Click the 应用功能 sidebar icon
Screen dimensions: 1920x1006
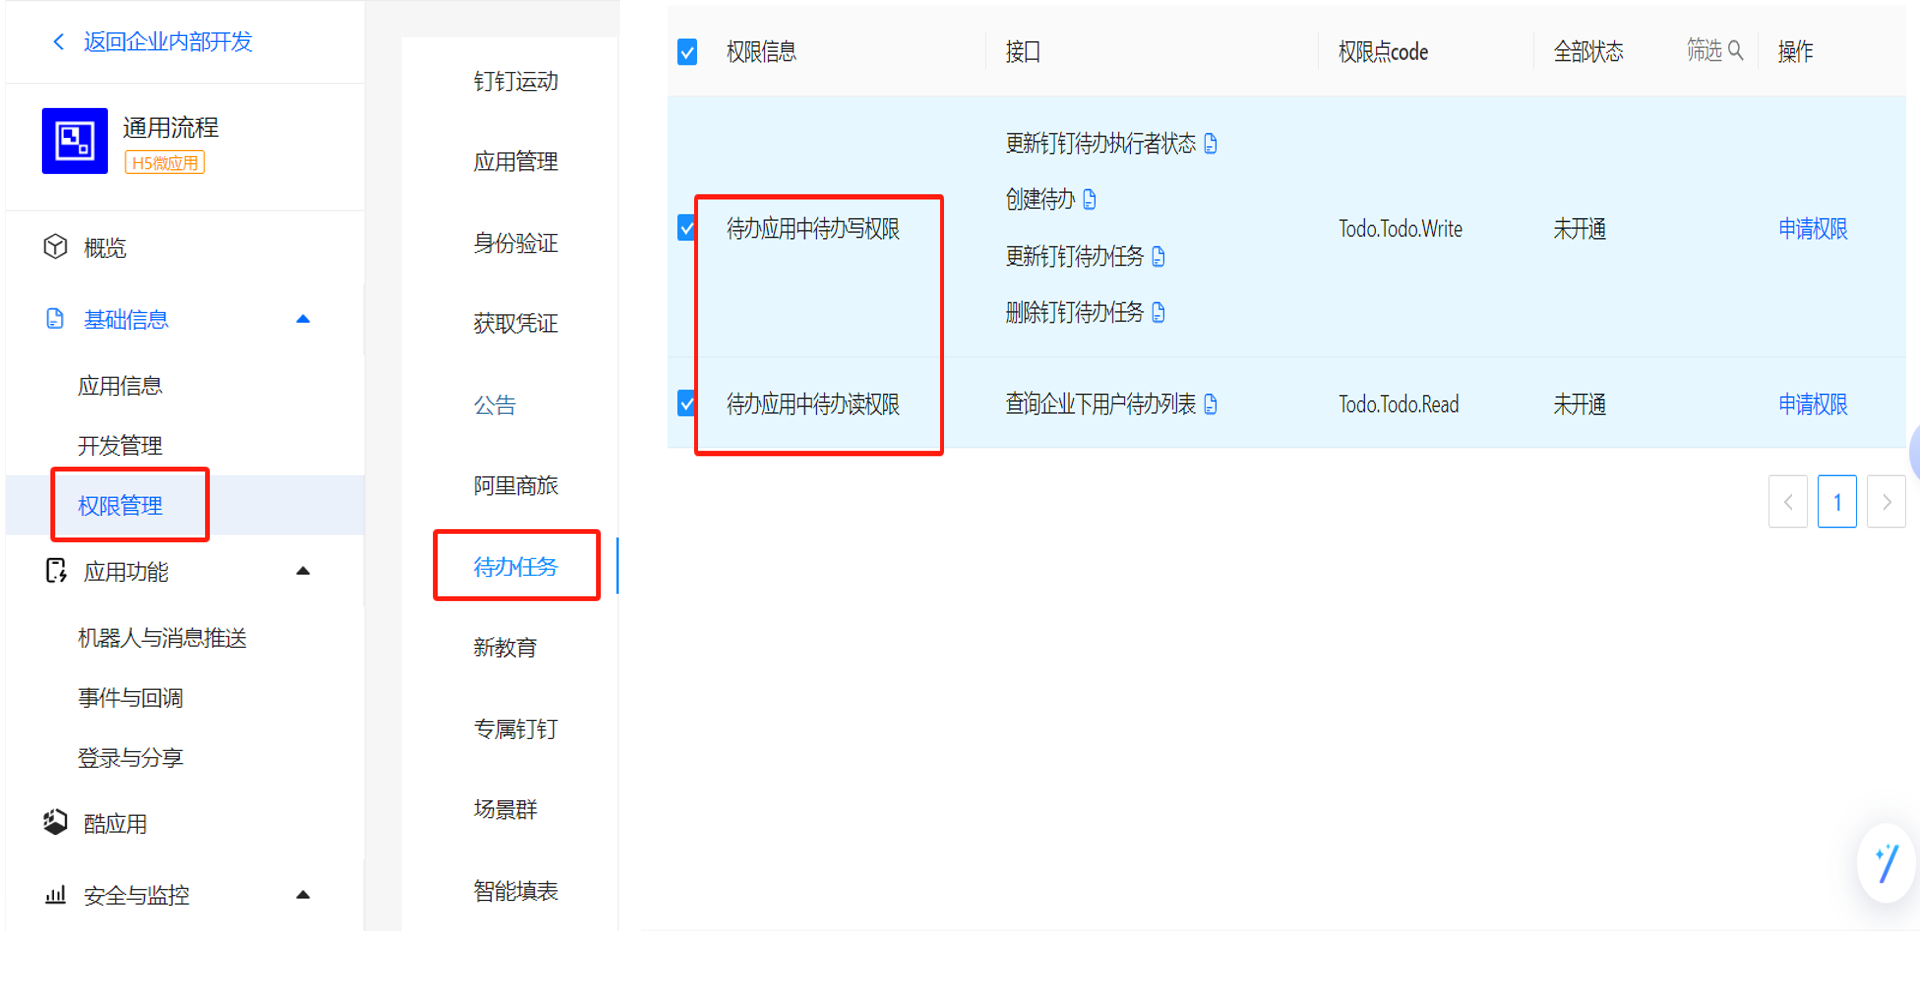(x=56, y=571)
